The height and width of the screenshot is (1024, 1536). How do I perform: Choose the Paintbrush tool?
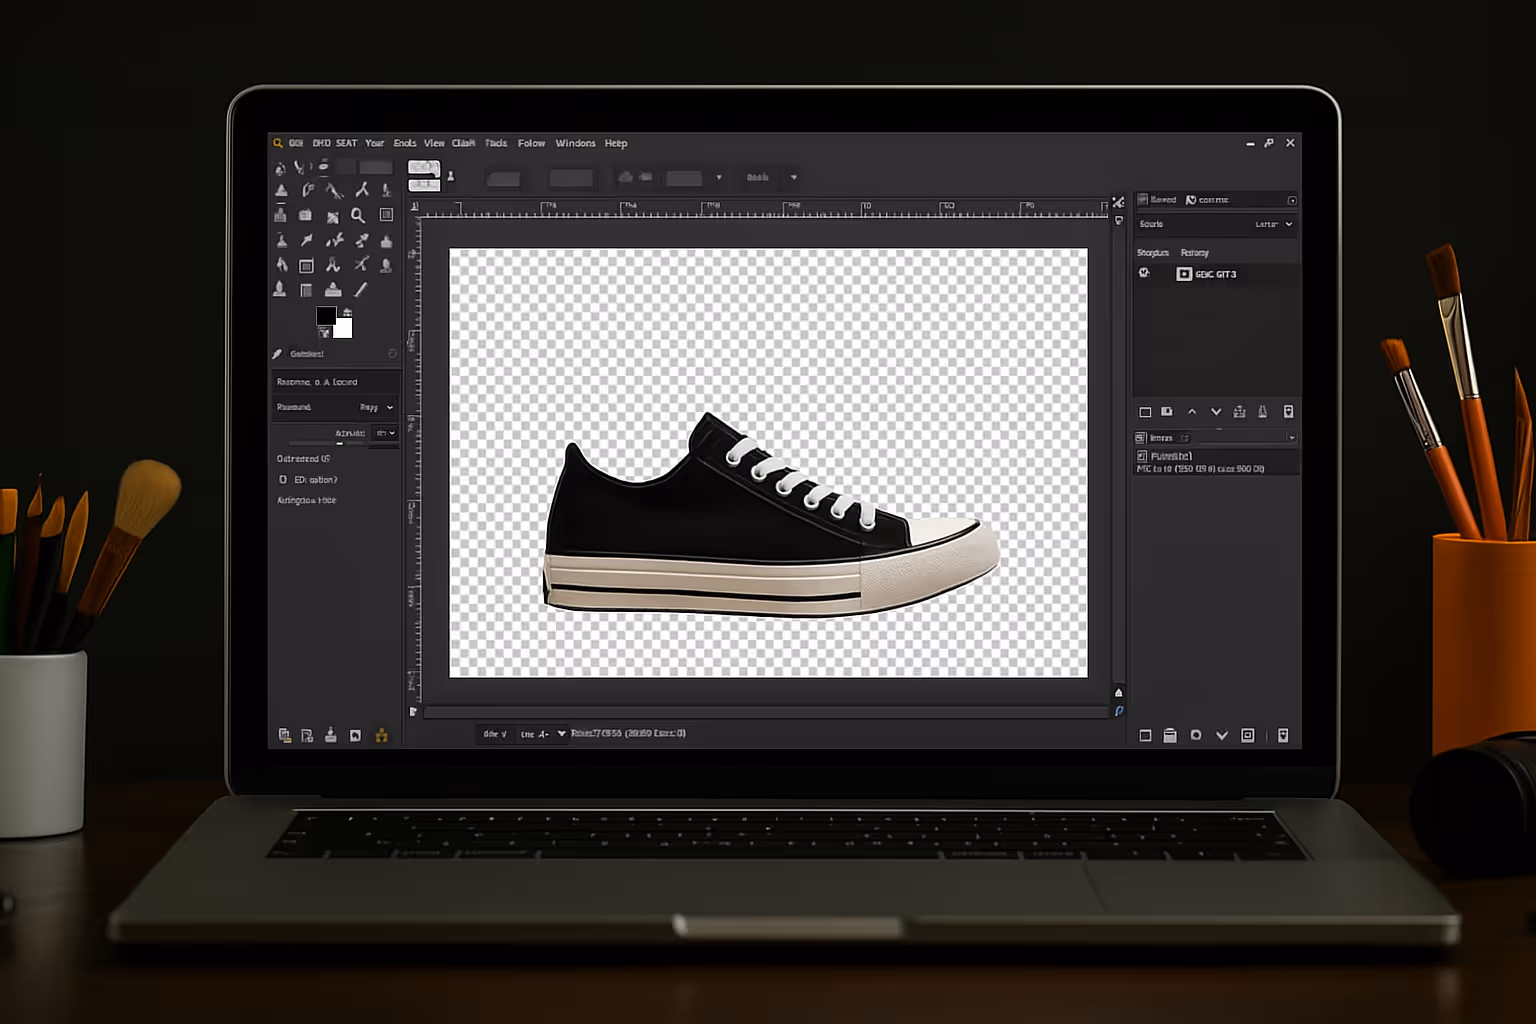click(360, 289)
